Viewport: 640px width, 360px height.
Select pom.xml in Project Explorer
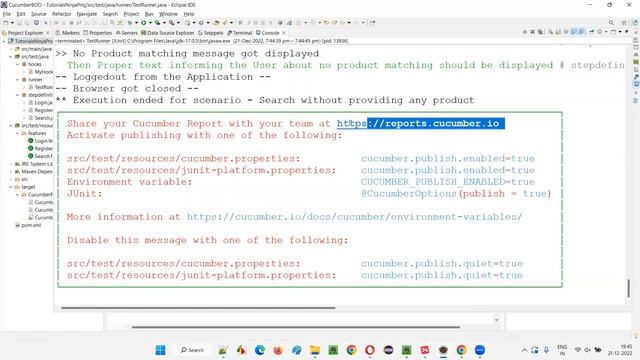pos(28,225)
